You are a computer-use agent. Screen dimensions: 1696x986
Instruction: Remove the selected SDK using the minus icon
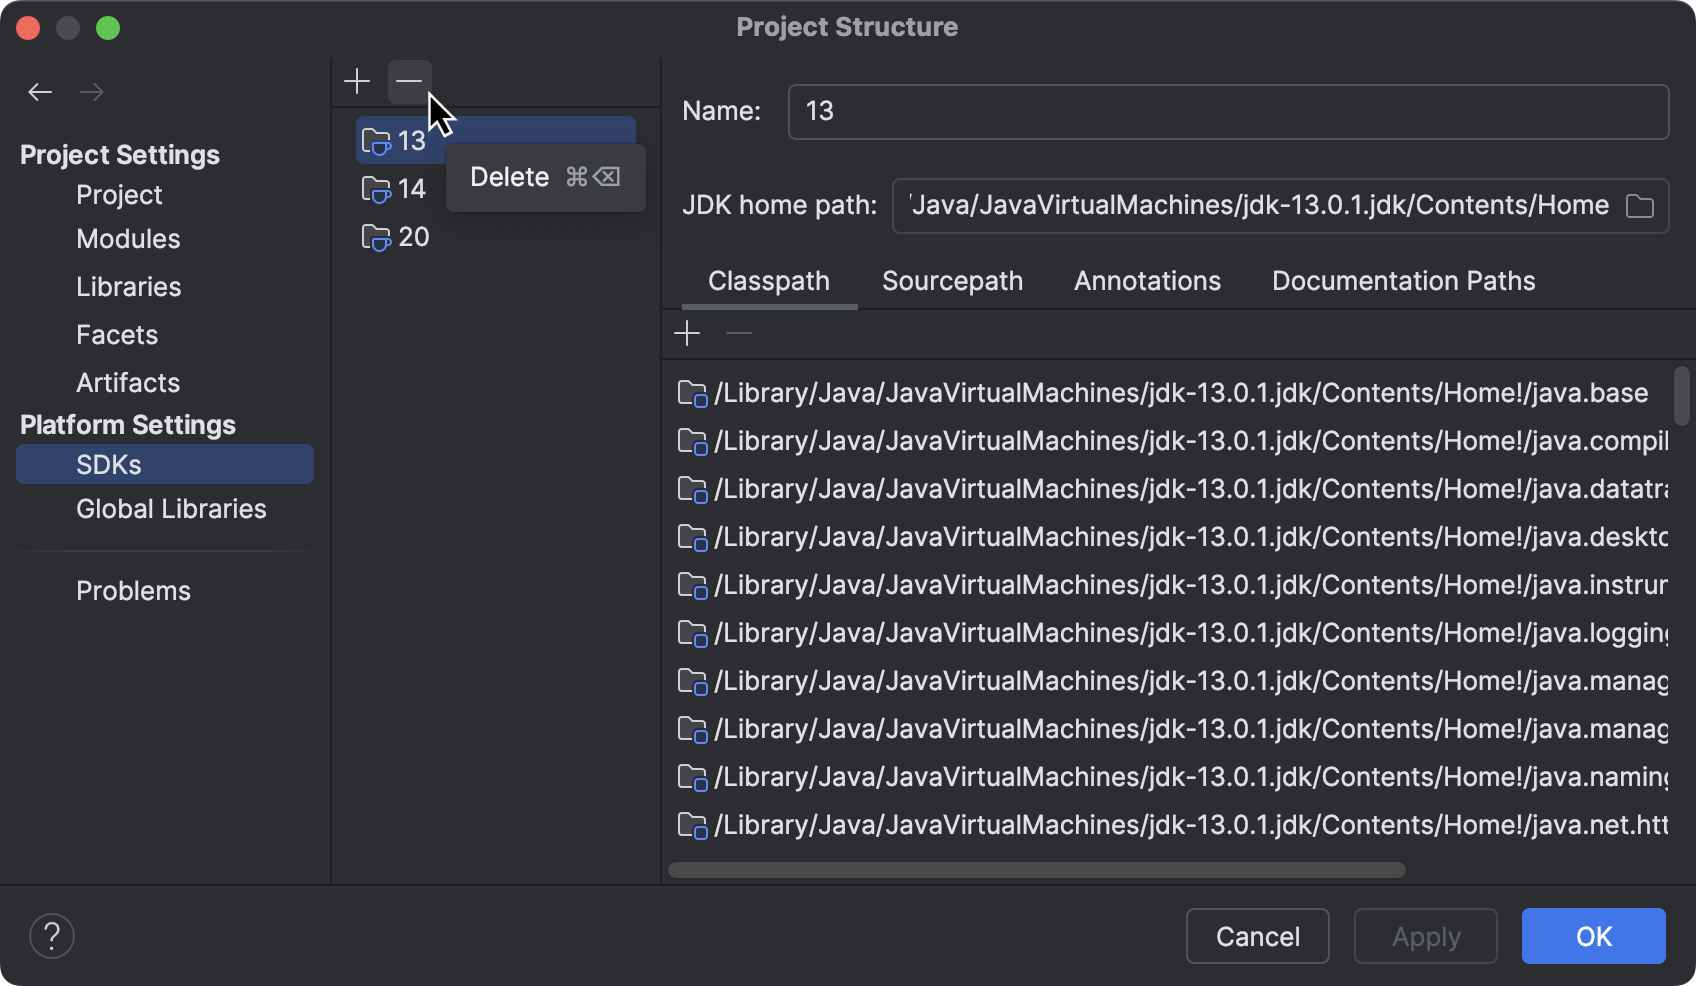point(409,81)
